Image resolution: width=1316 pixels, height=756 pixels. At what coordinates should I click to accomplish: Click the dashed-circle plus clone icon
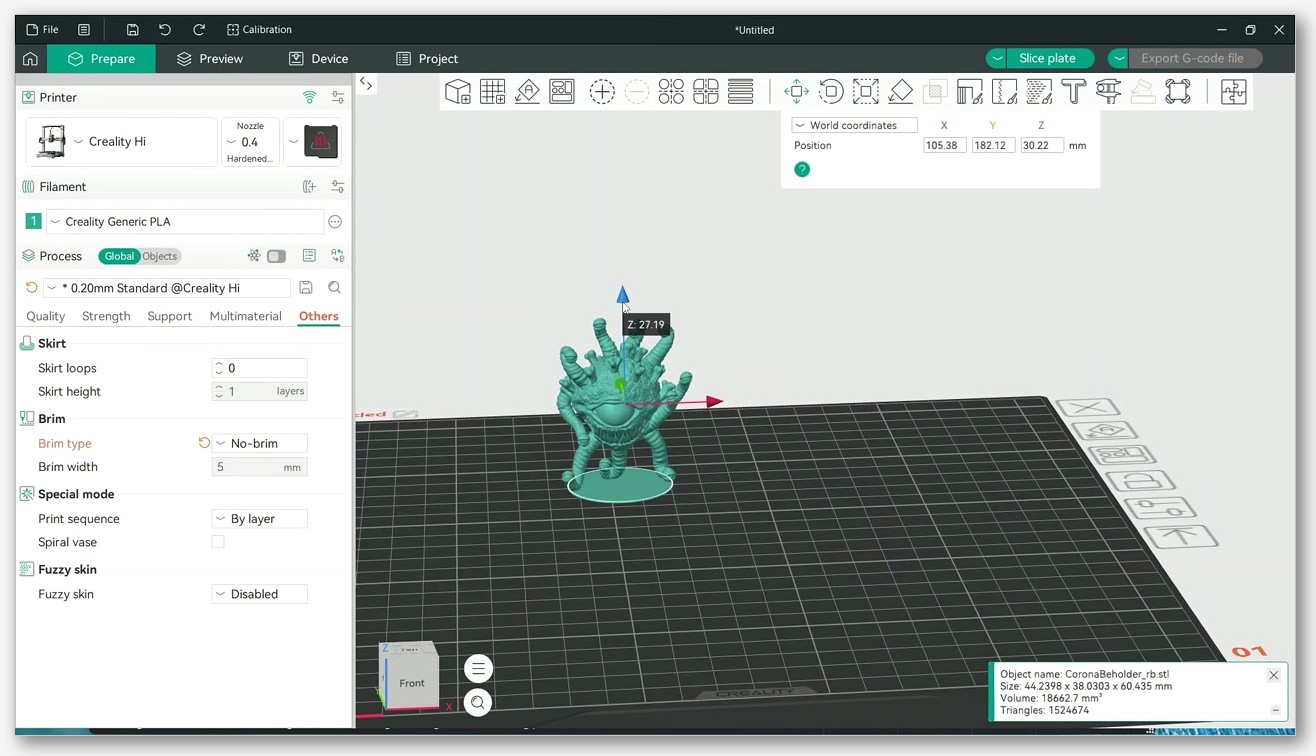tap(602, 92)
